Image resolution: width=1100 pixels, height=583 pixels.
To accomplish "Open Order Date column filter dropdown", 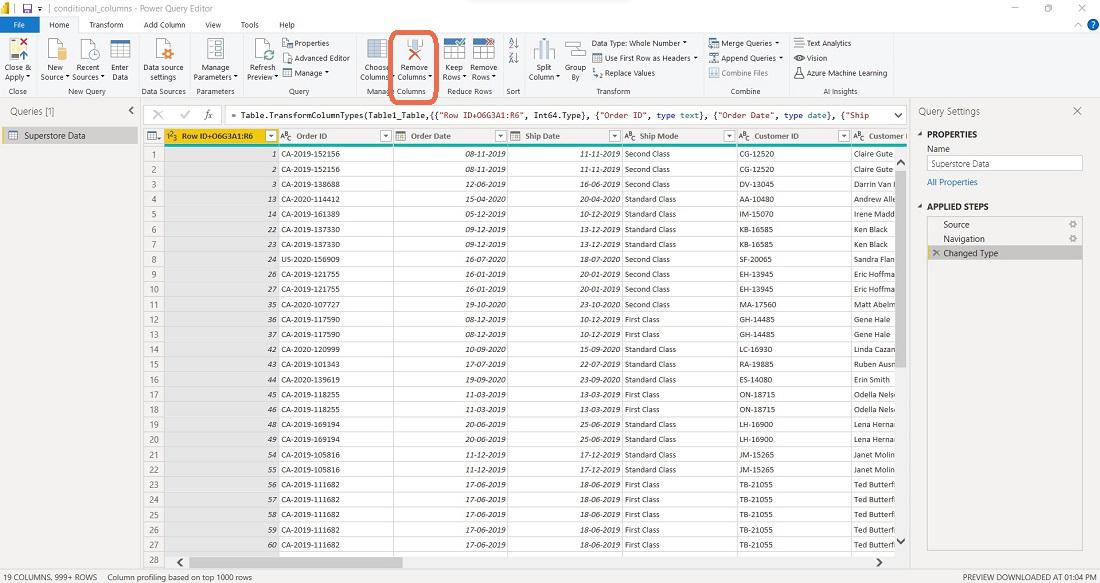I will point(499,136).
